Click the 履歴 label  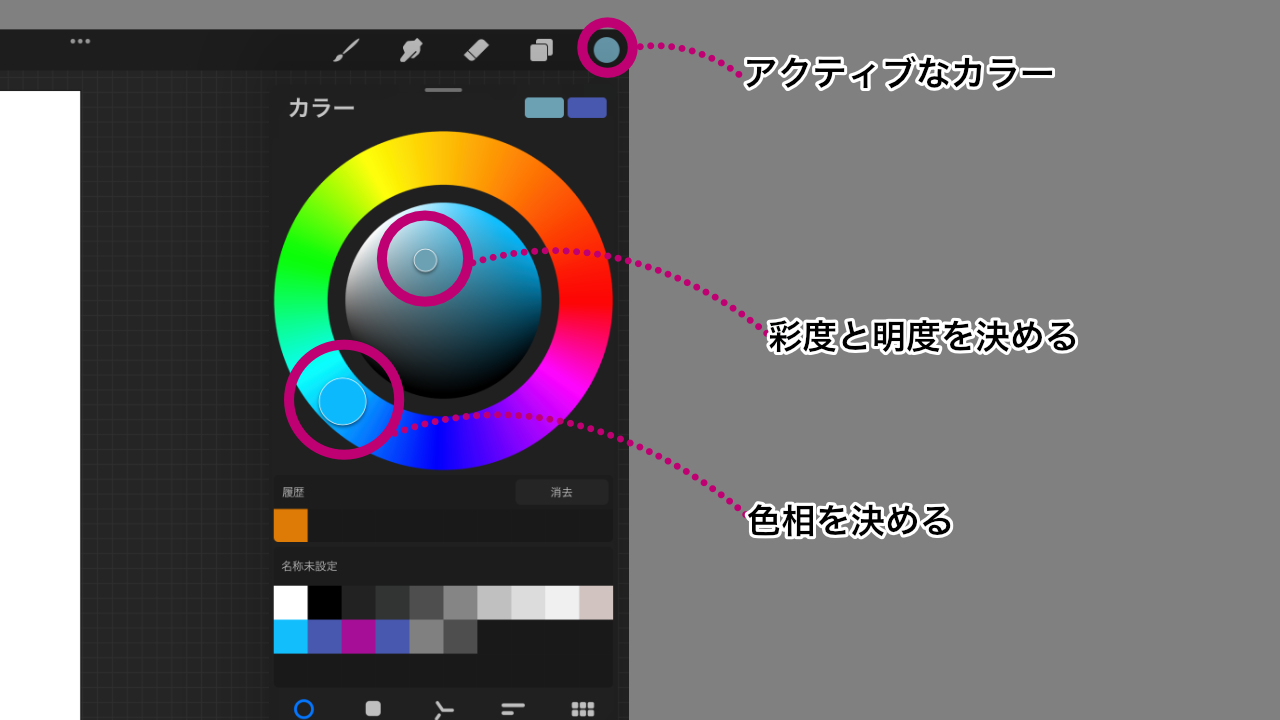(293, 492)
